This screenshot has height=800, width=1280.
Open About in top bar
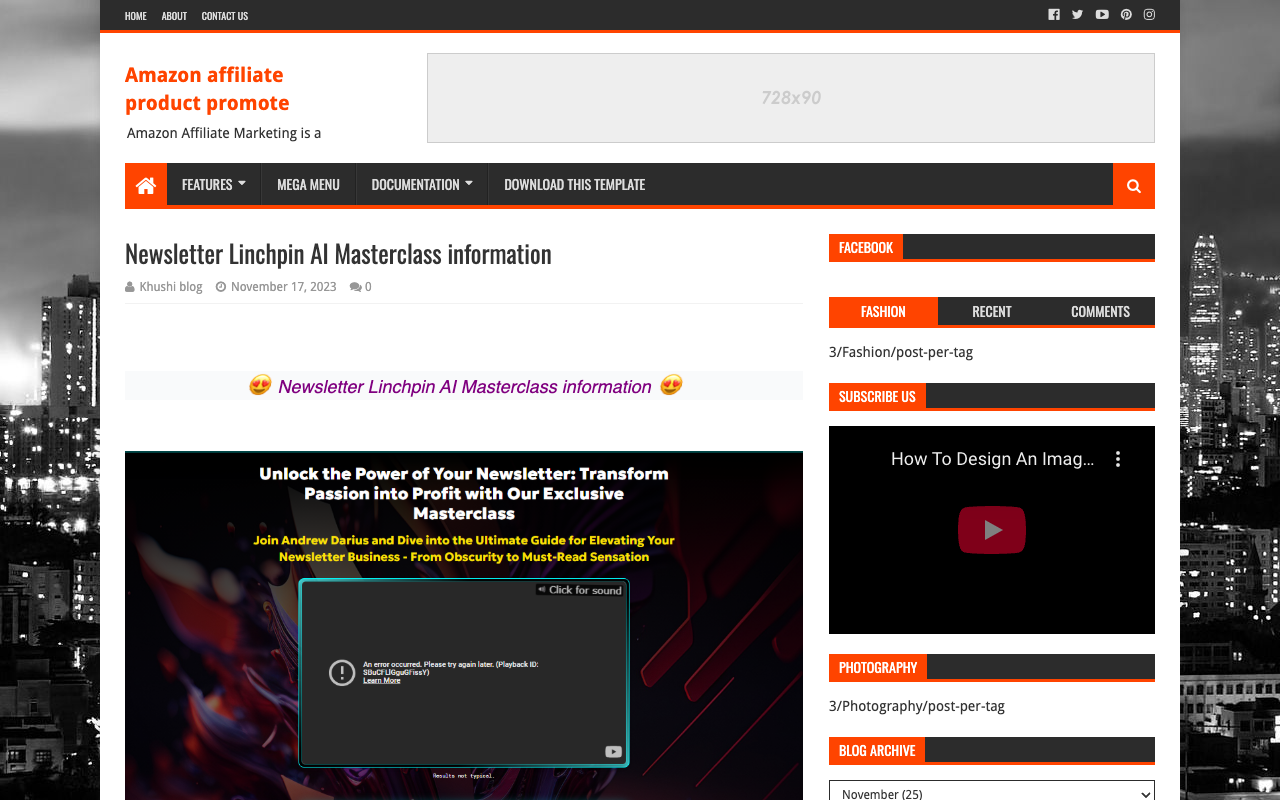click(174, 16)
